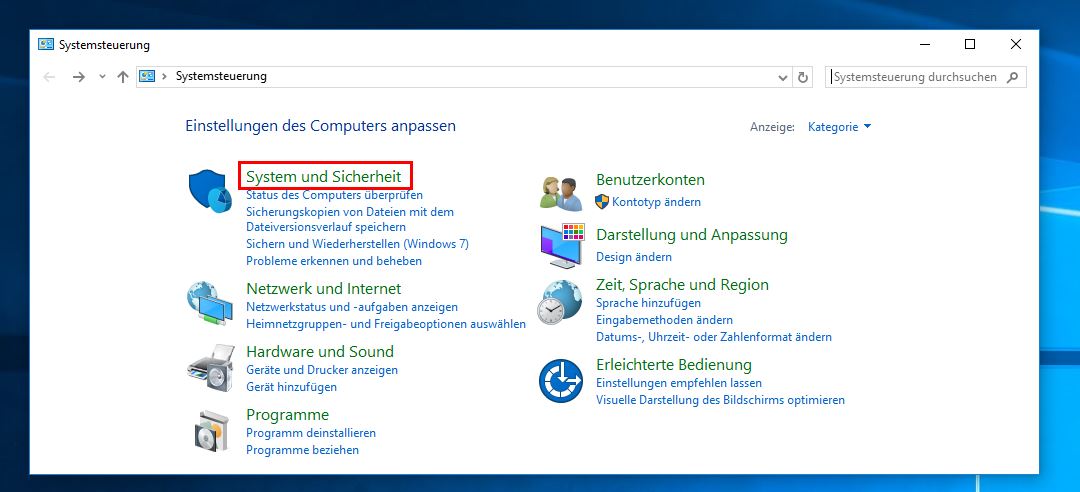Open Sichern und Wiederherstellen (Windows 7)
The width and height of the screenshot is (1080, 492).
coord(357,244)
